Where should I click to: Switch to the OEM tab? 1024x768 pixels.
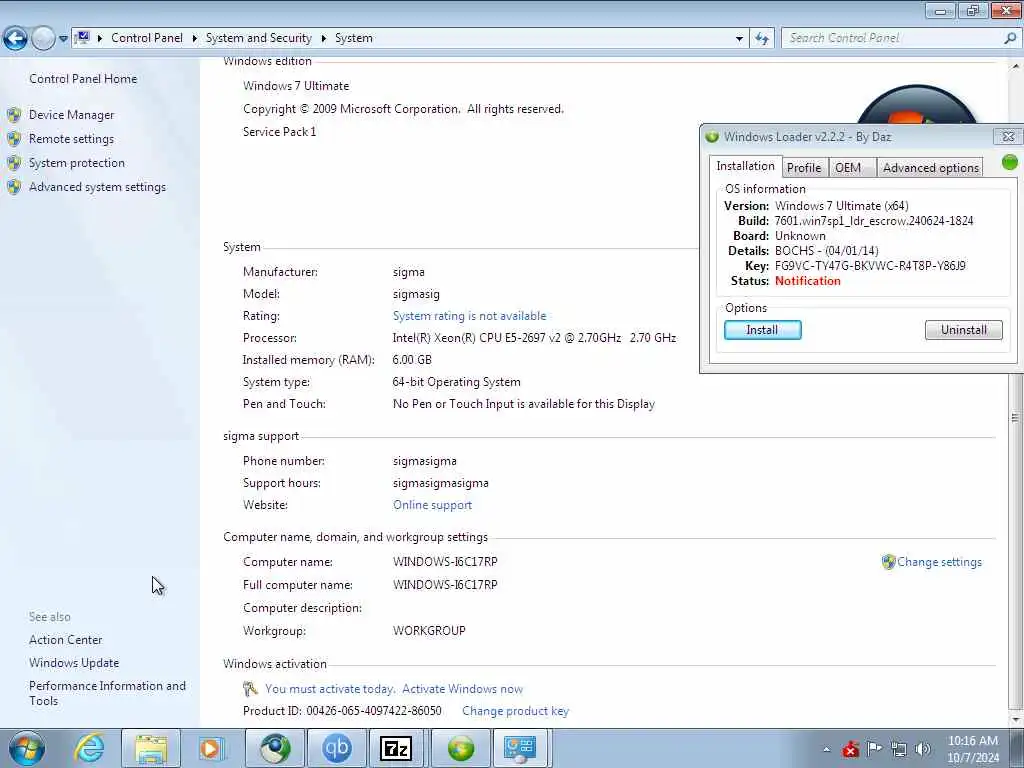[852, 168]
